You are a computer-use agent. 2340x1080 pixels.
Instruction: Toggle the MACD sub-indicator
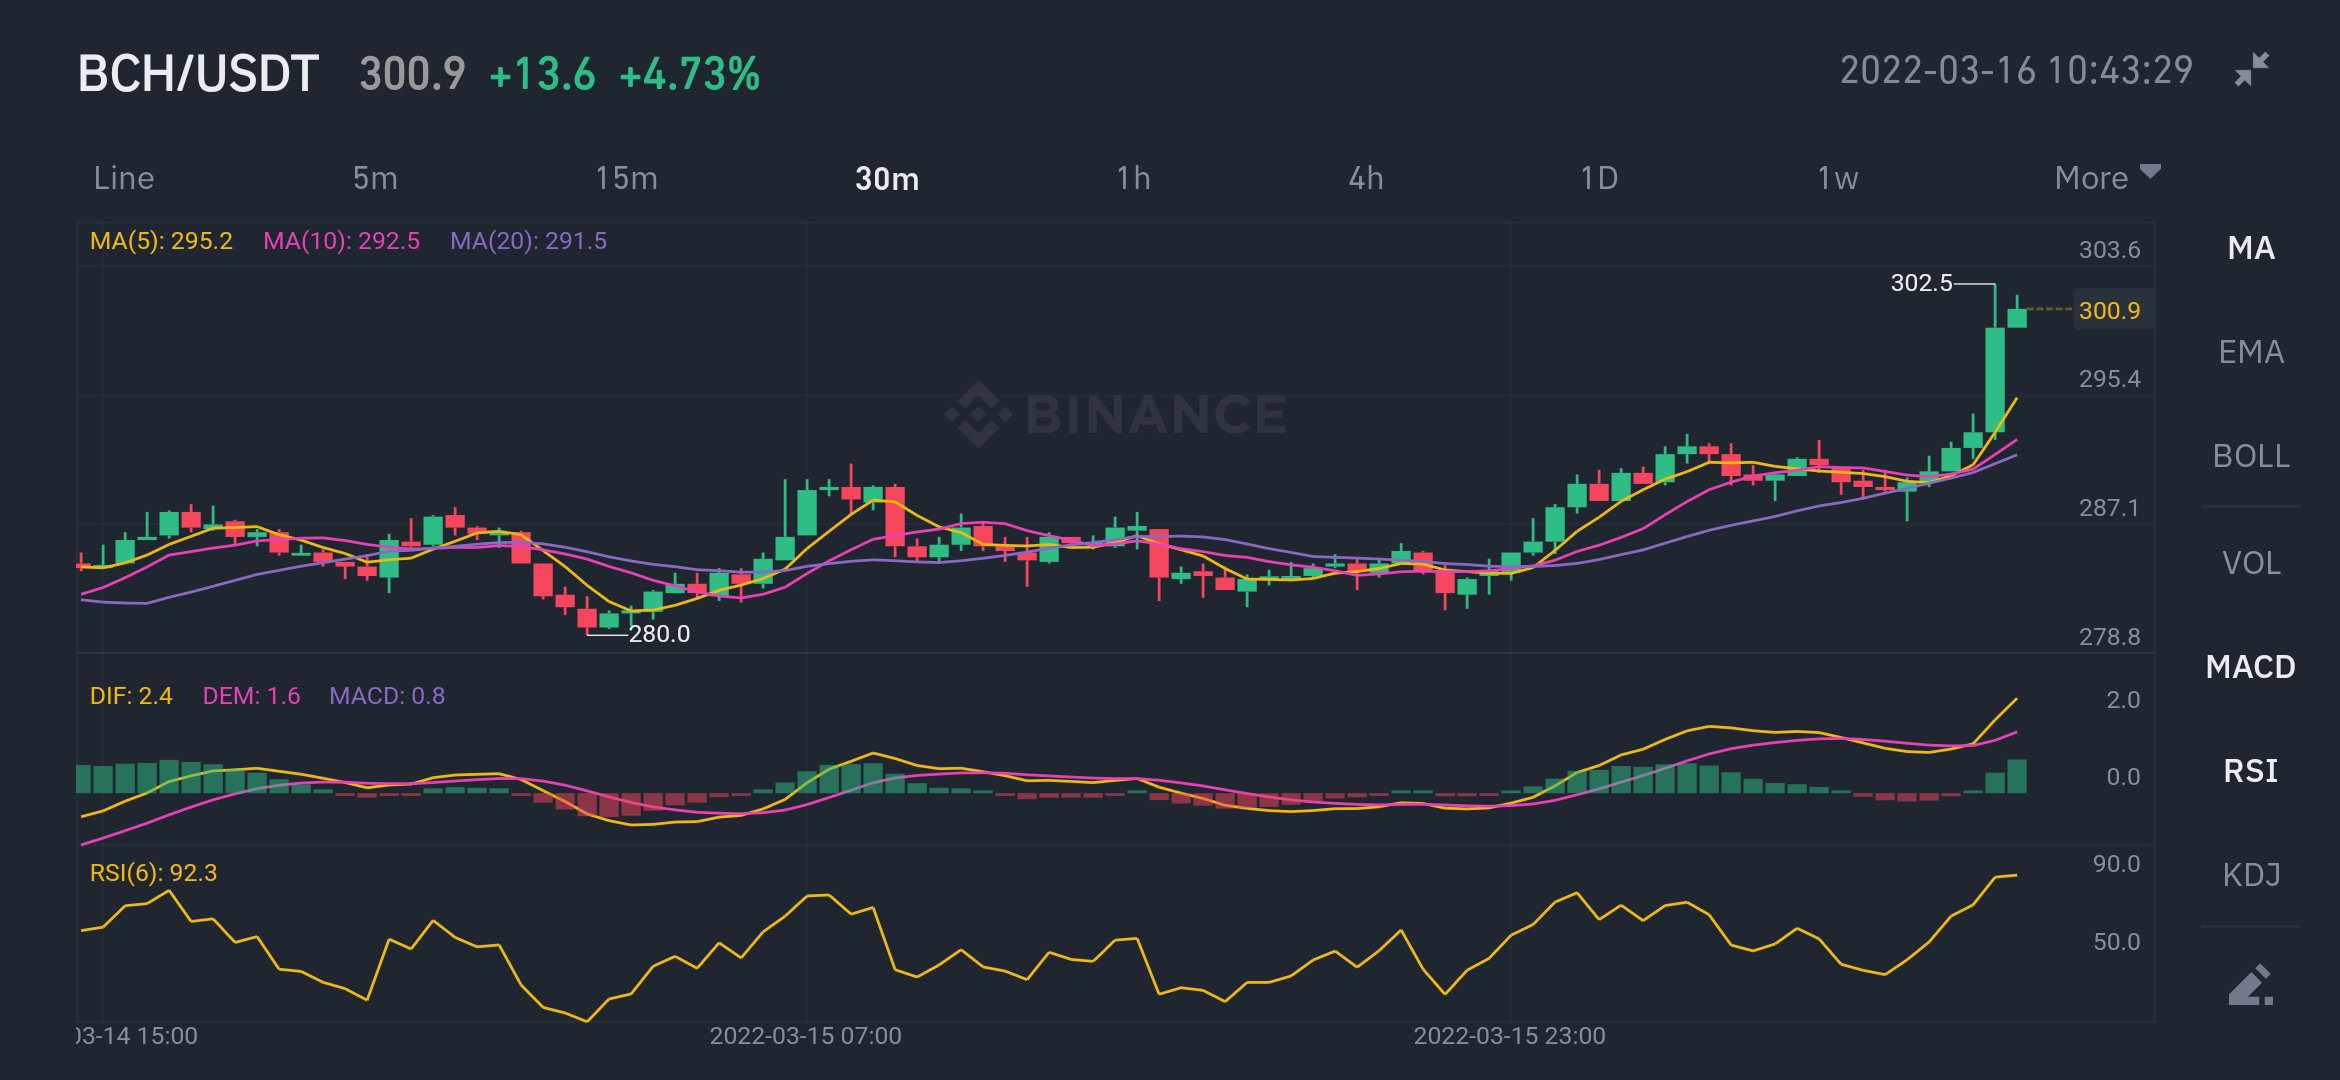[2251, 667]
